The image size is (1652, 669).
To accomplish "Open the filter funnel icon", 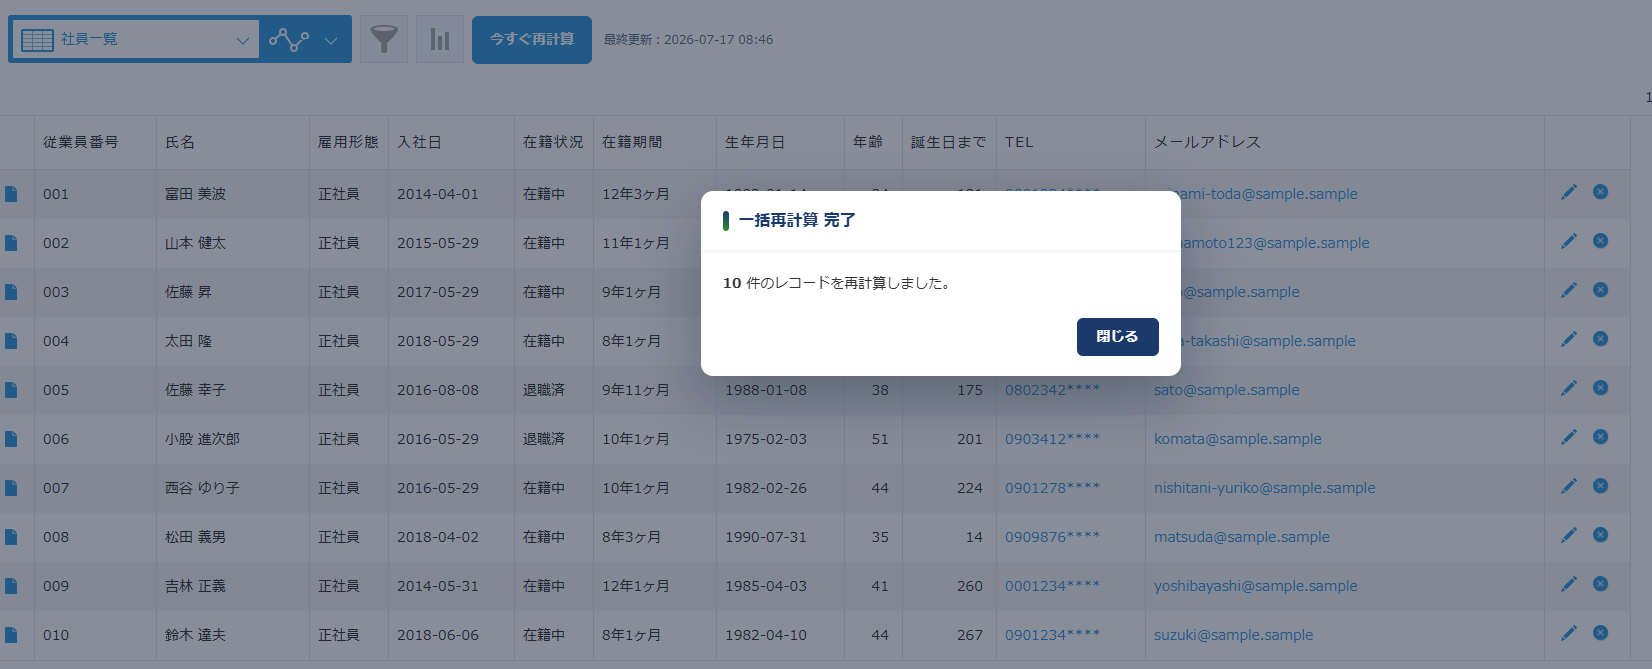I will (384, 40).
